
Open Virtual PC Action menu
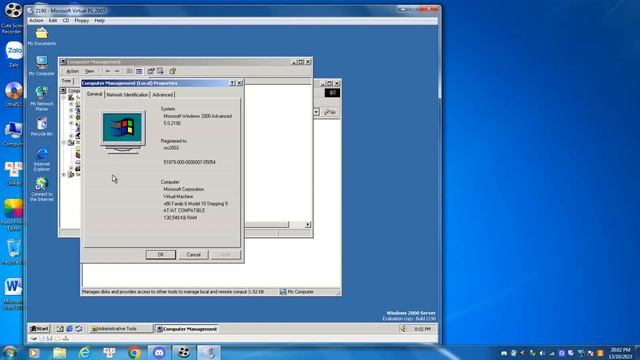point(36,20)
